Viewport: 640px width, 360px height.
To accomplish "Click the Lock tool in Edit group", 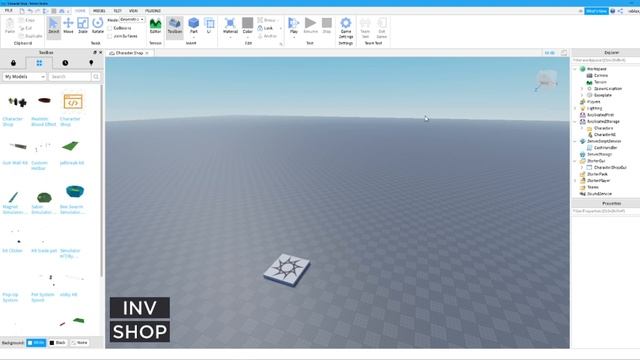I will click(x=265, y=28).
